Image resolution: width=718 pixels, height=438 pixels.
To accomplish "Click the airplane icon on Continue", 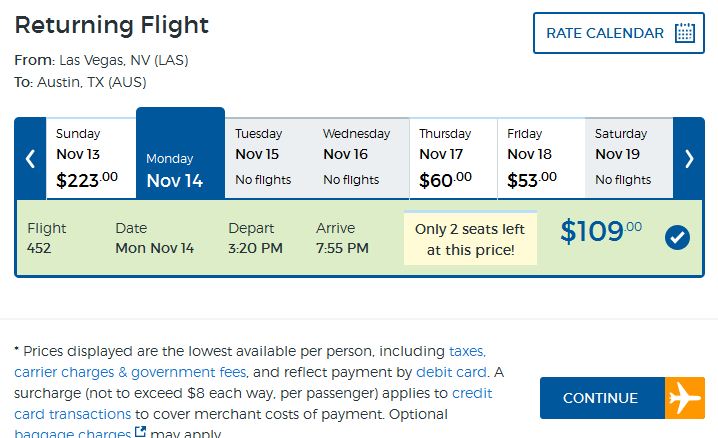I will pyautogui.click(x=685, y=398).
